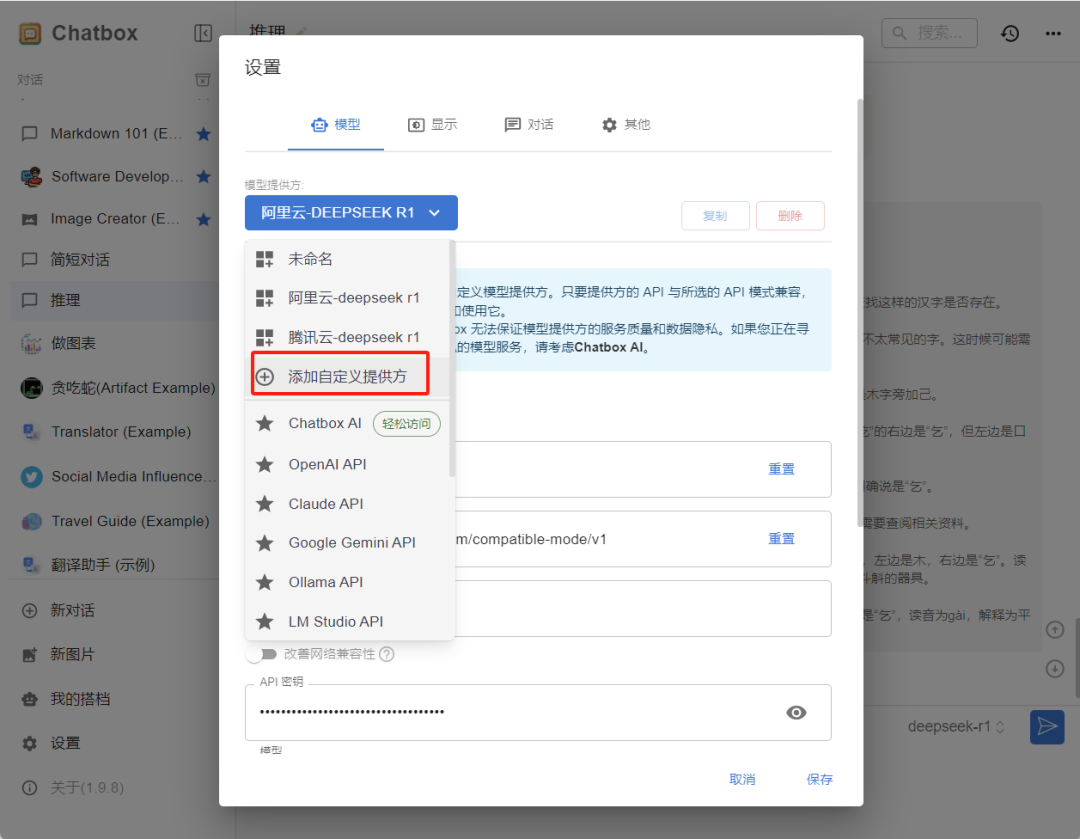Click the 关于 info icon
This screenshot has width=1080, height=839.
30,787
